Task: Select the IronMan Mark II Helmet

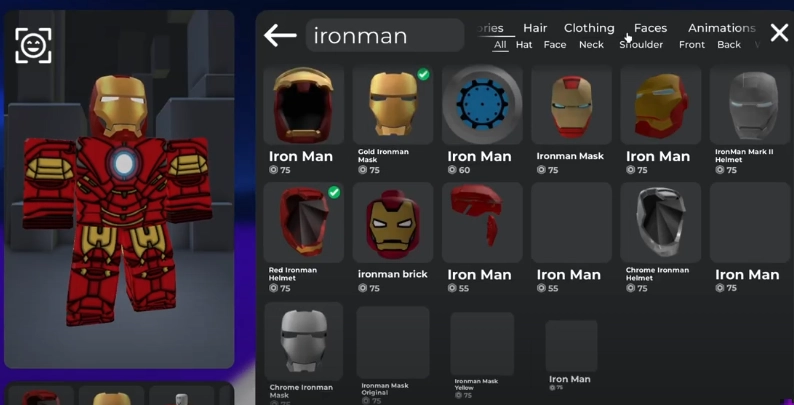Action: 750,104
